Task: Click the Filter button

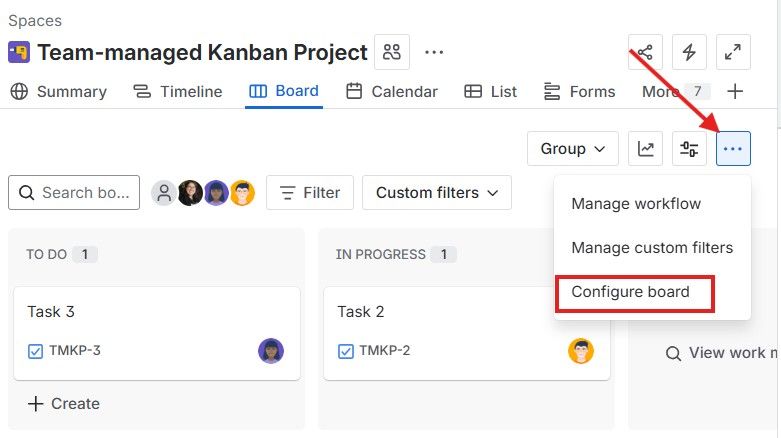Action: [x=310, y=193]
